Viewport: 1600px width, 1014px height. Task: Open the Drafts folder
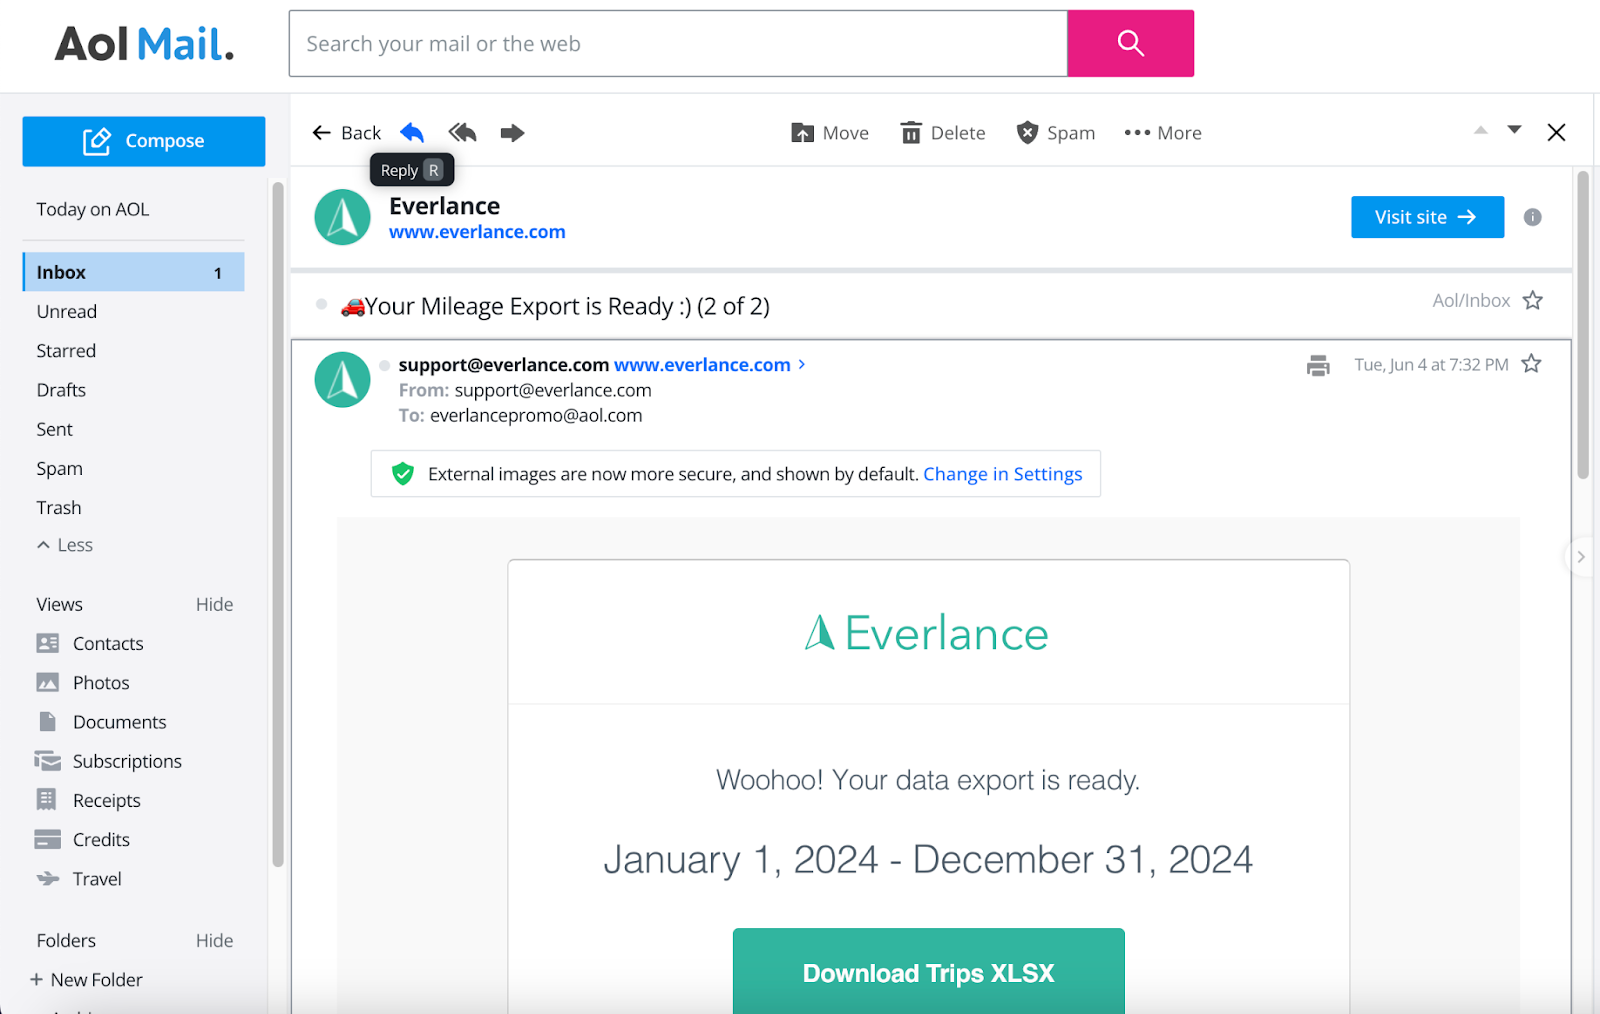(61, 390)
